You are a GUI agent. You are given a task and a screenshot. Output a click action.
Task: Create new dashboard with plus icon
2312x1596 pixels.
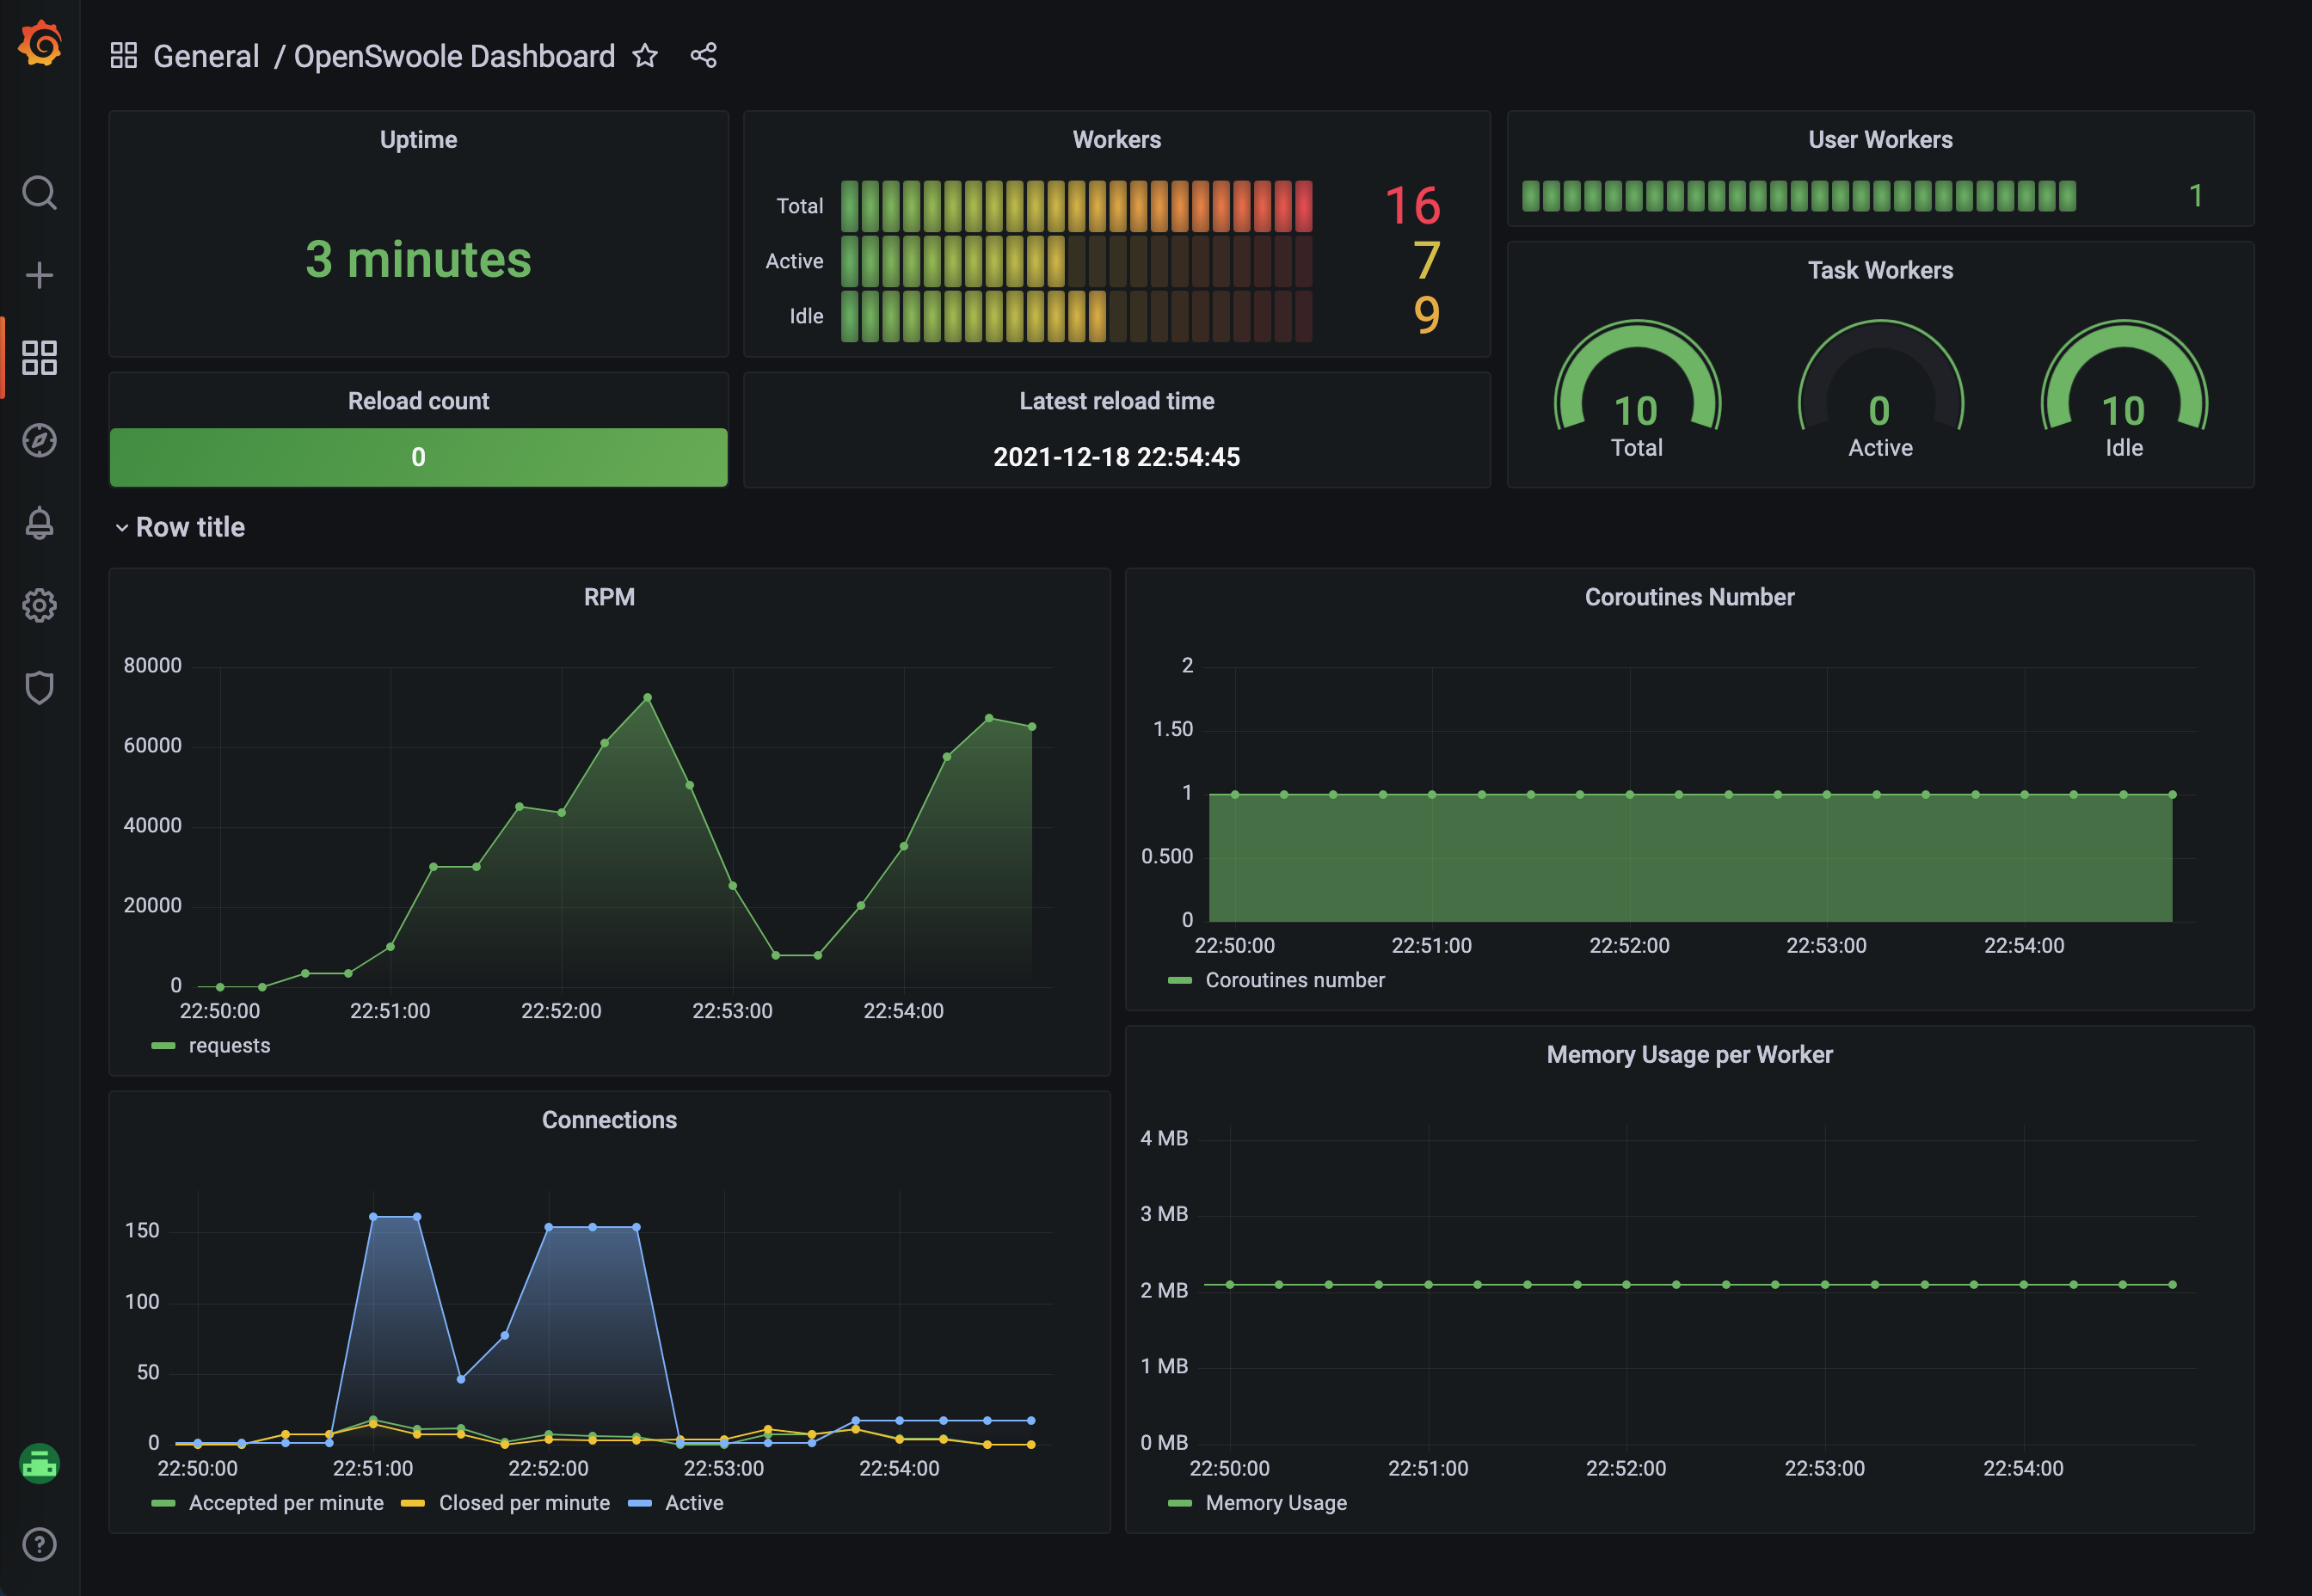[40, 273]
